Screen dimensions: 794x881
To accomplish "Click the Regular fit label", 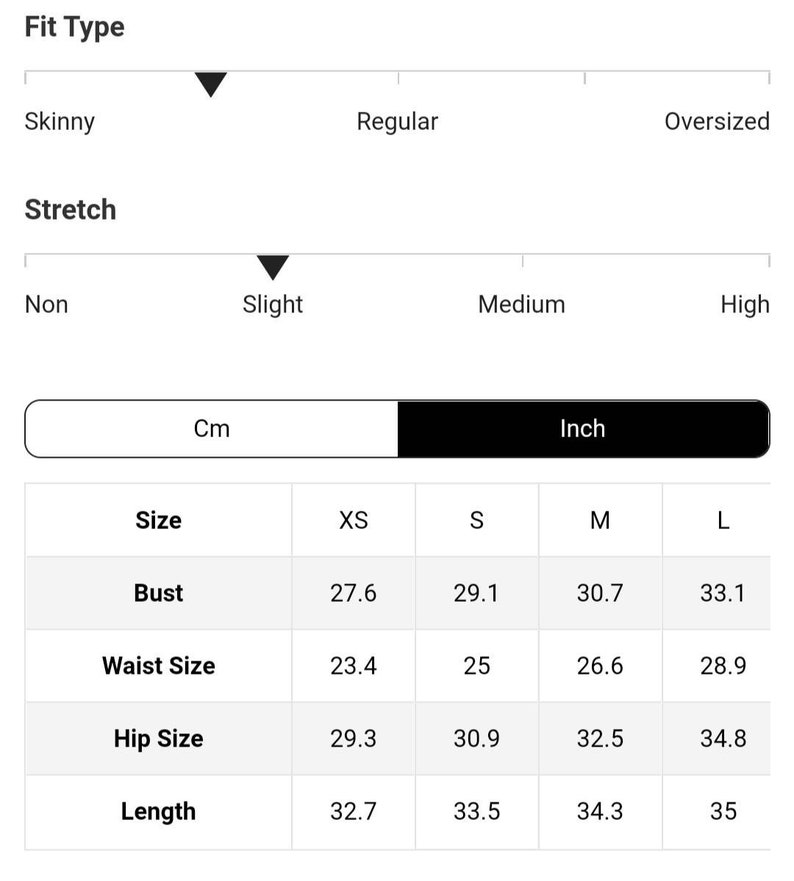I will (397, 122).
